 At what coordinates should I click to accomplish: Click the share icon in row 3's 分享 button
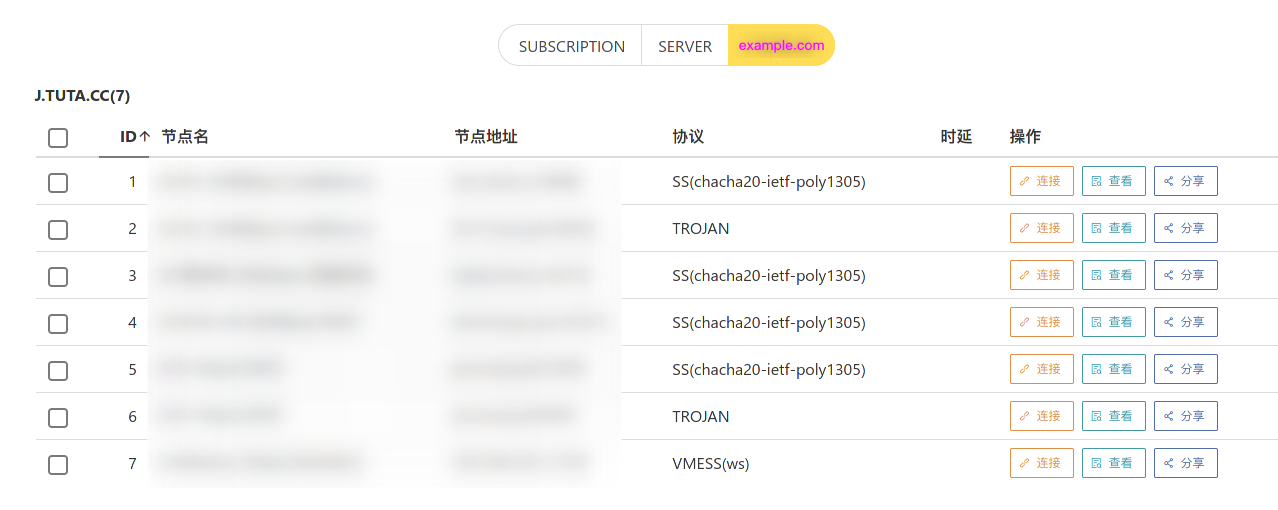pos(1168,275)
